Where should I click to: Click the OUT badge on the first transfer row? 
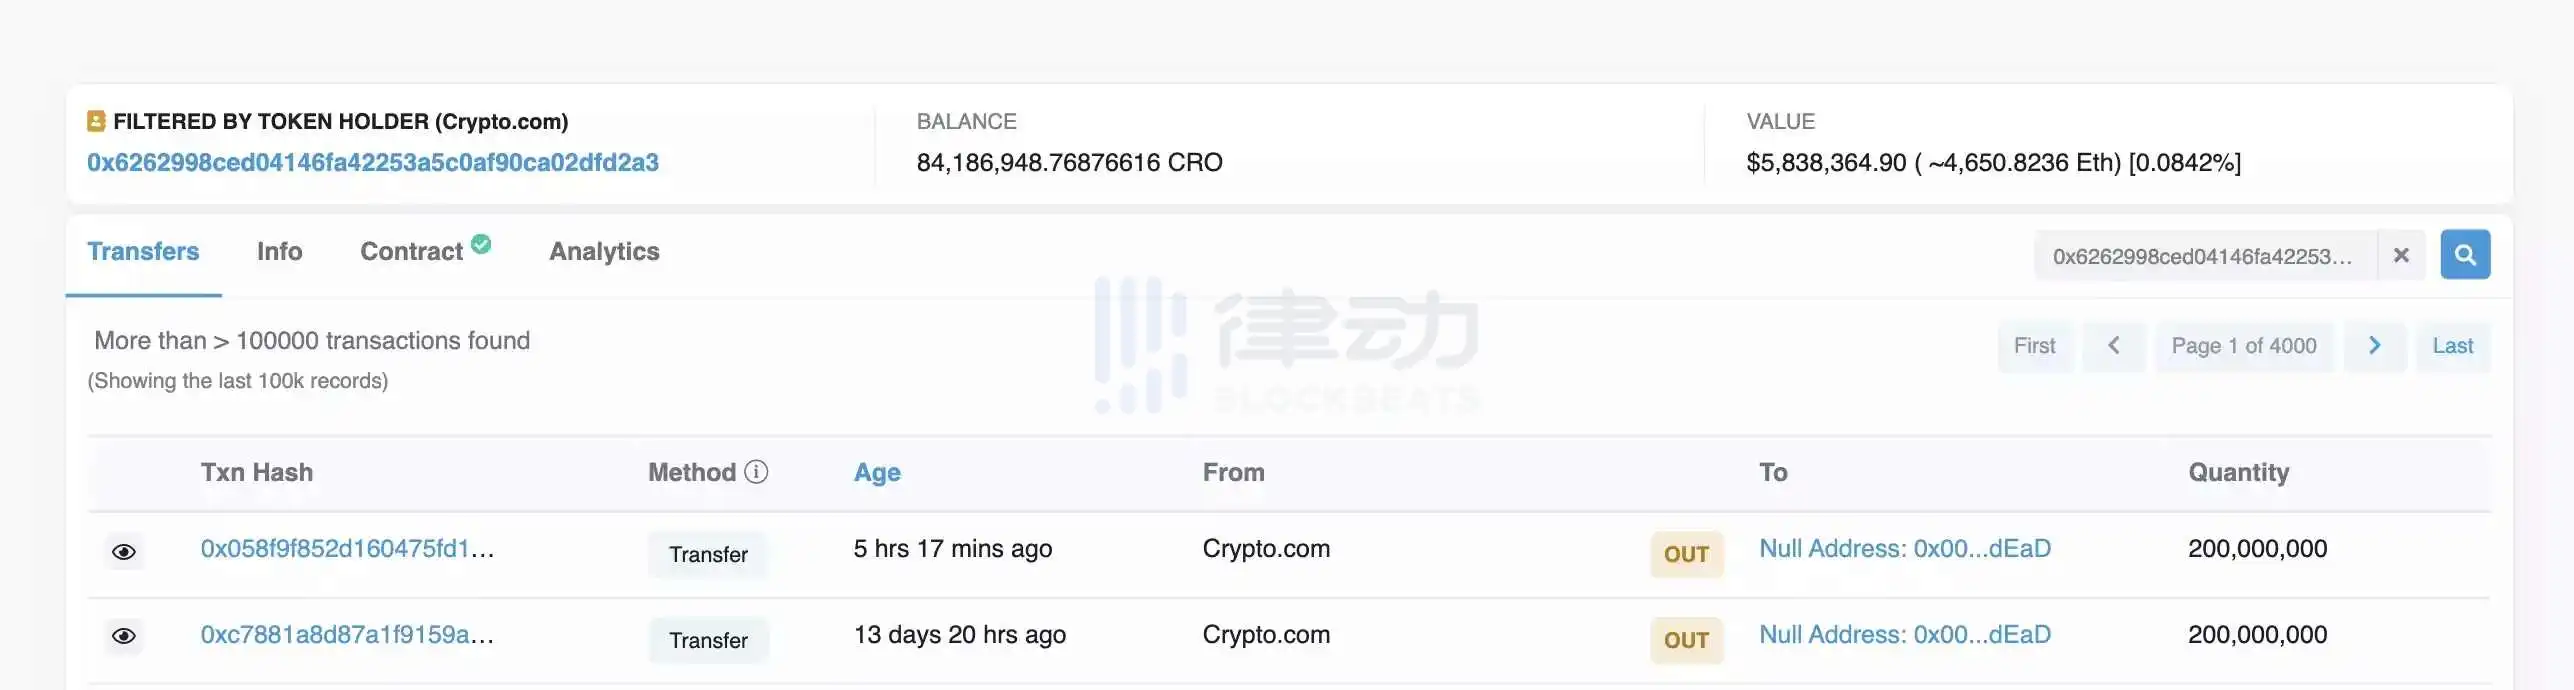[x=1686, y=554]
